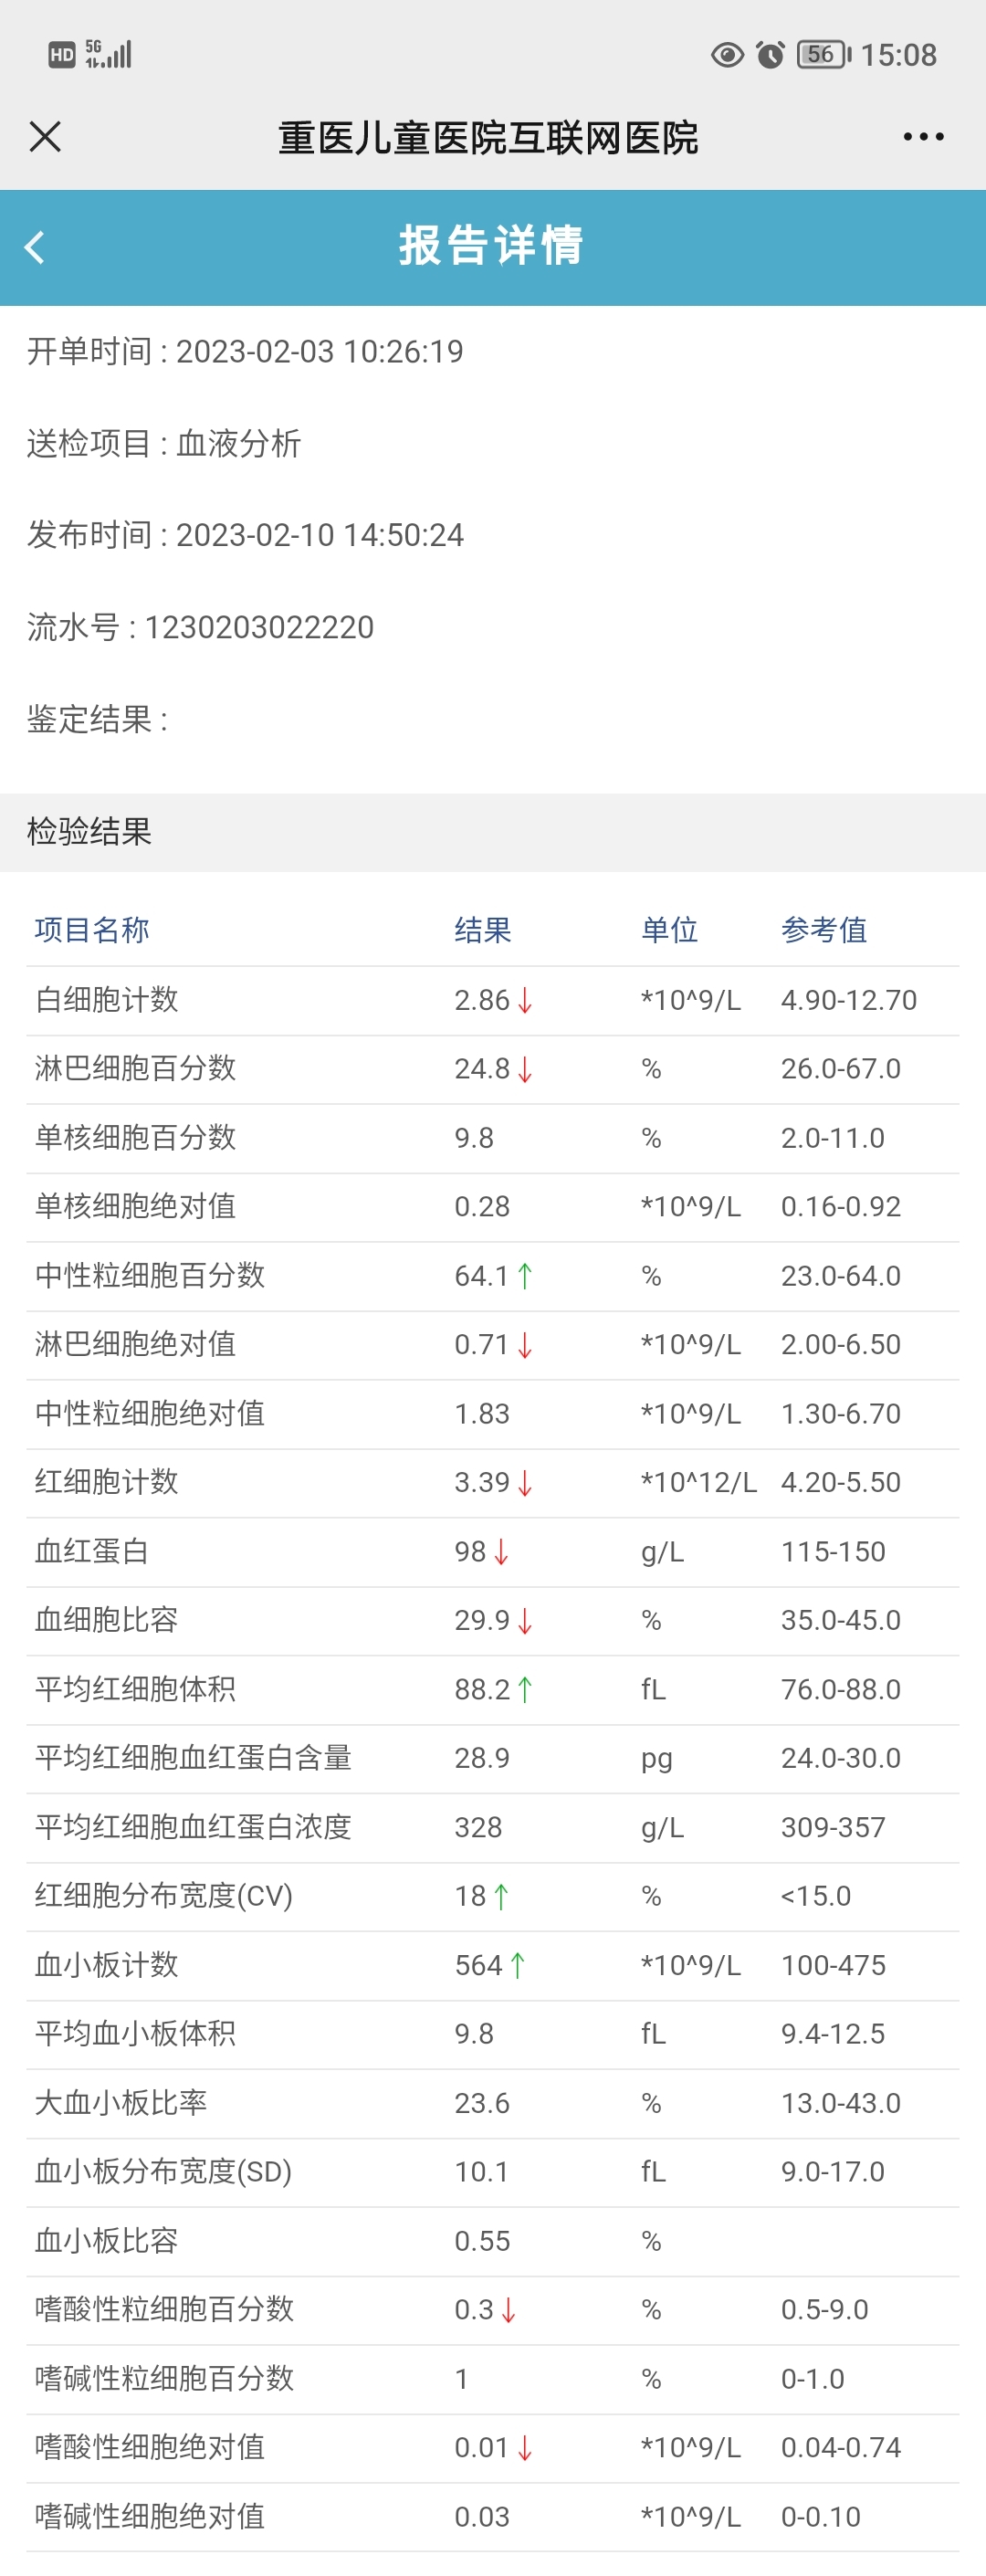Tap the 报告详情 page title
The image size is (986, 2576).
click(x=491, y=246)
